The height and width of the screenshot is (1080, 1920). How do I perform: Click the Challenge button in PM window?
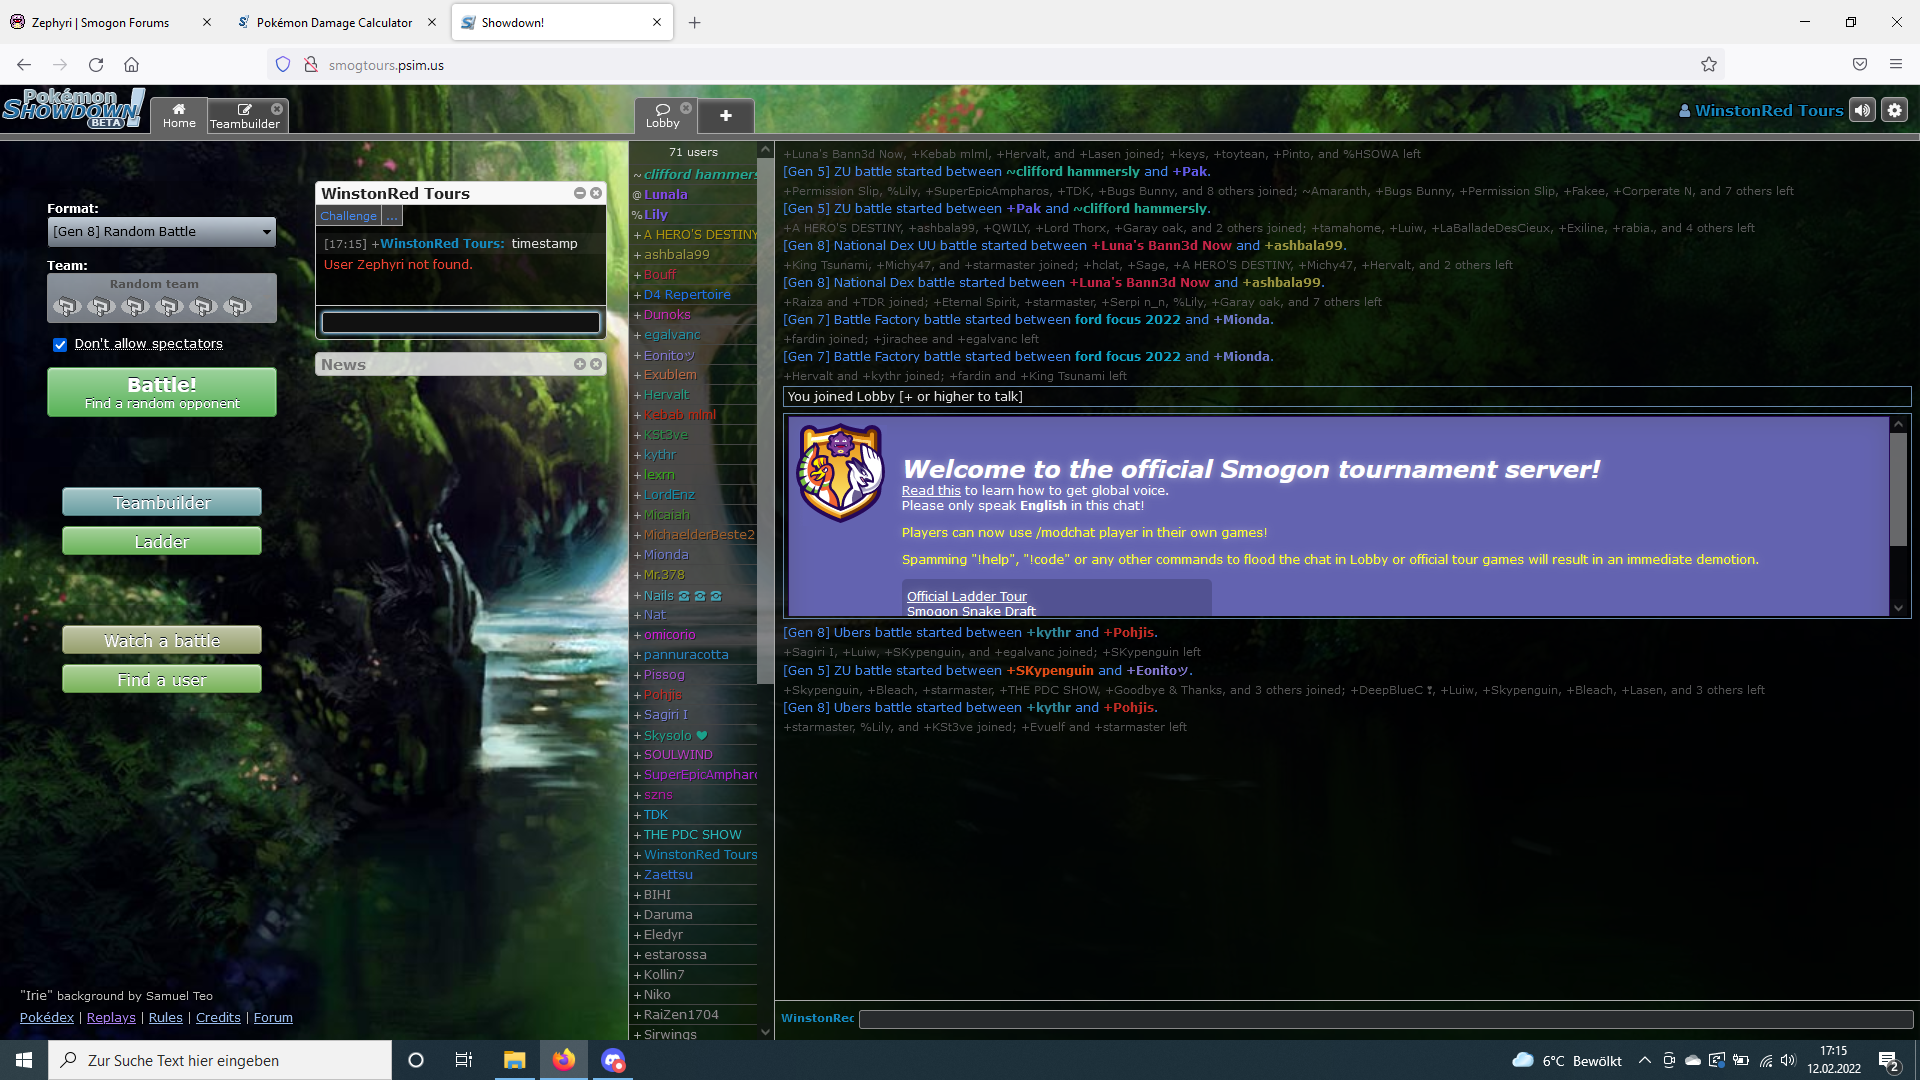click(349, 216)
